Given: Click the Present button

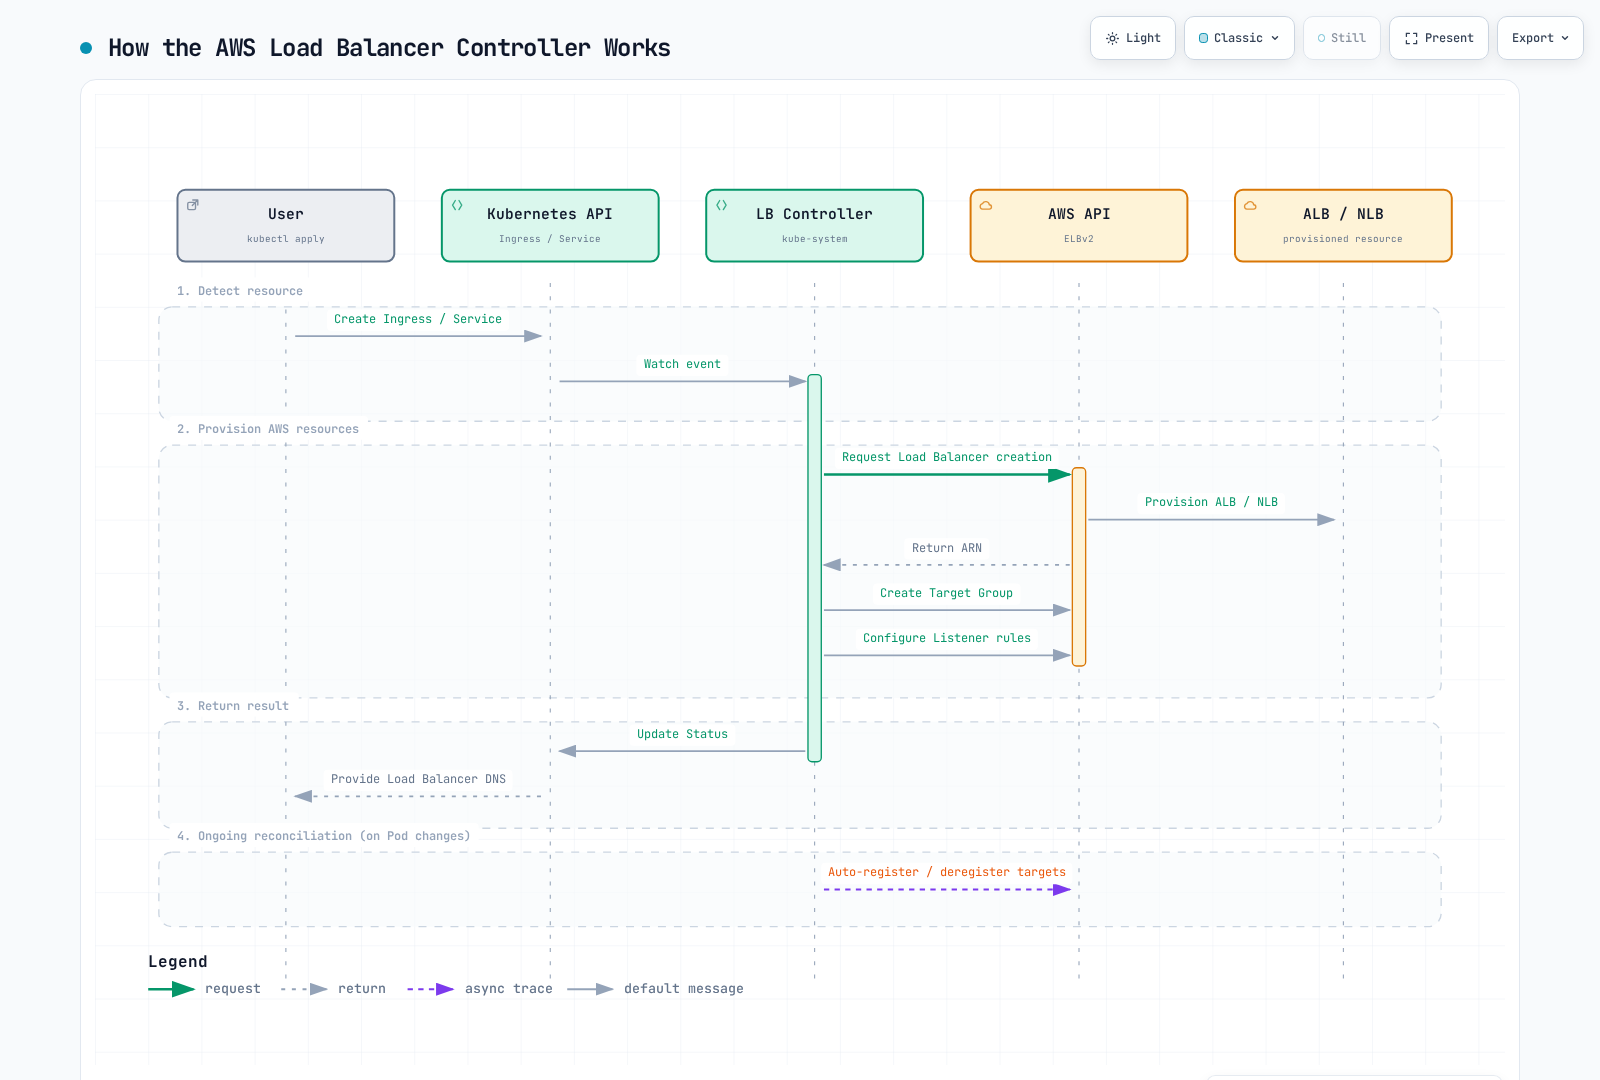Looking at the screenshot, I should coord(1439,38).
